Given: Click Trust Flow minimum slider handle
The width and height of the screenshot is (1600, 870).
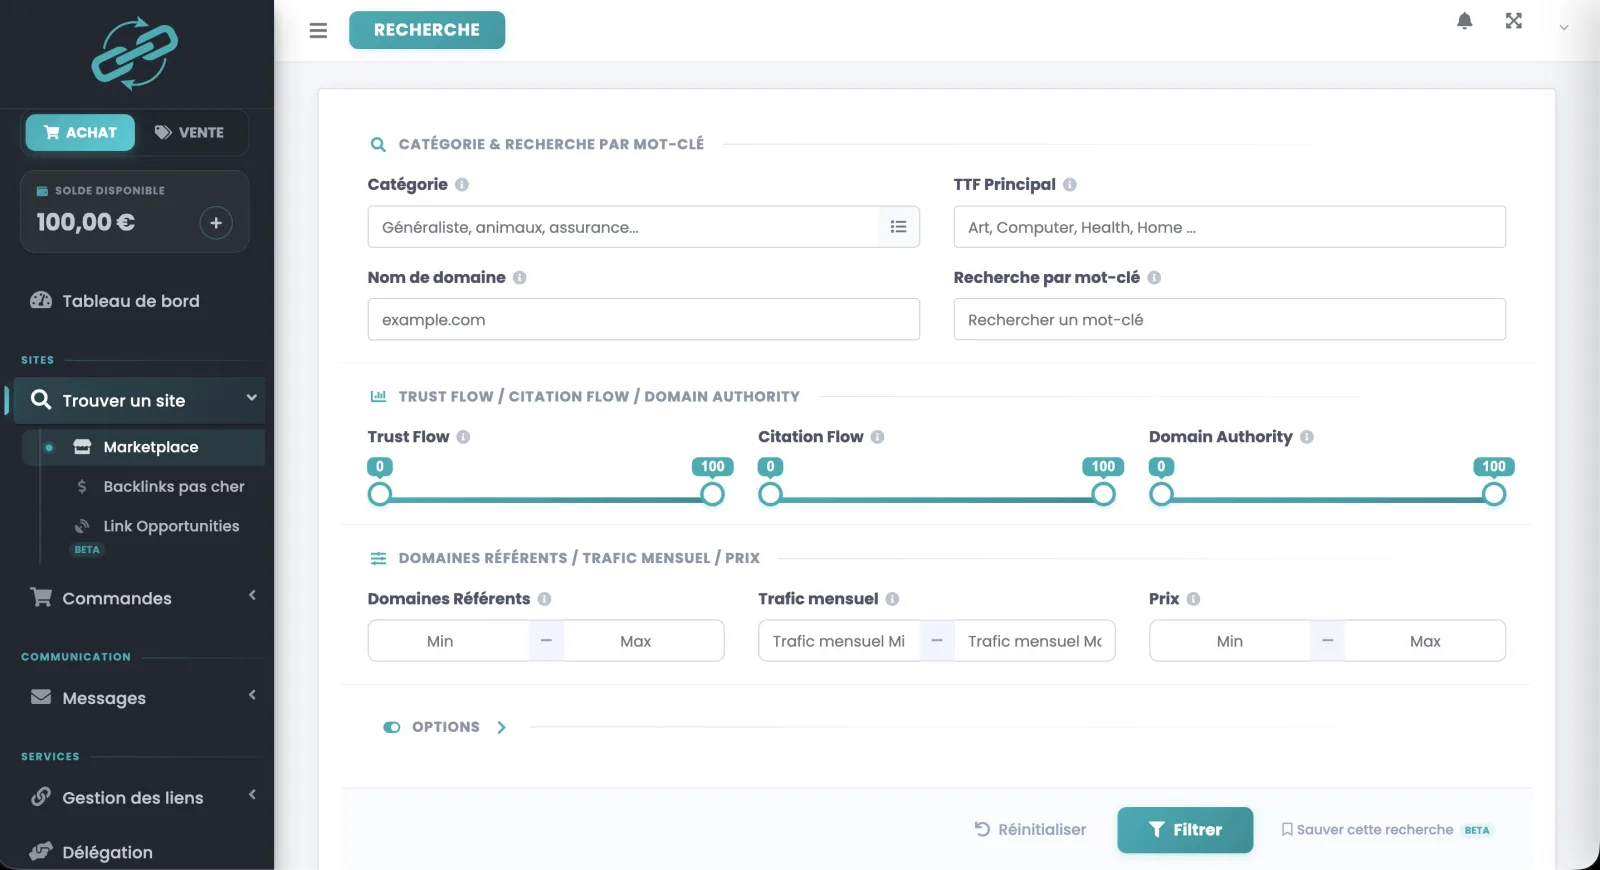Looking at the screenshot, I should coord(380,494).
